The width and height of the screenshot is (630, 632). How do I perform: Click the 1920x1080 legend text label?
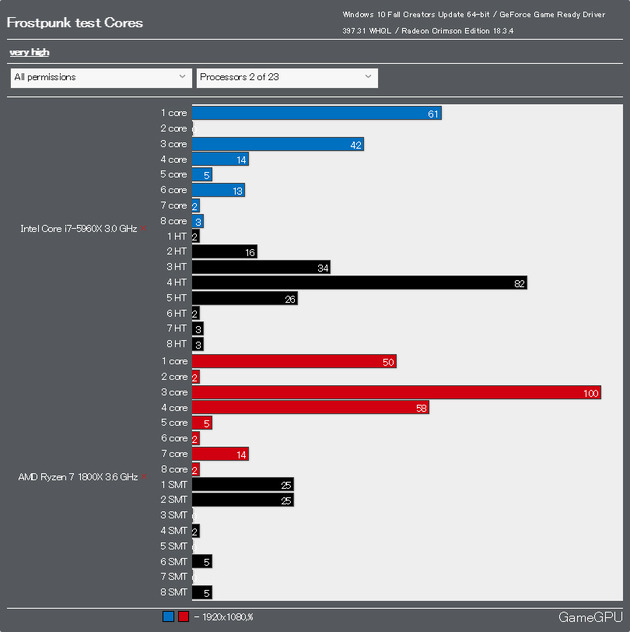click(224, 617)
